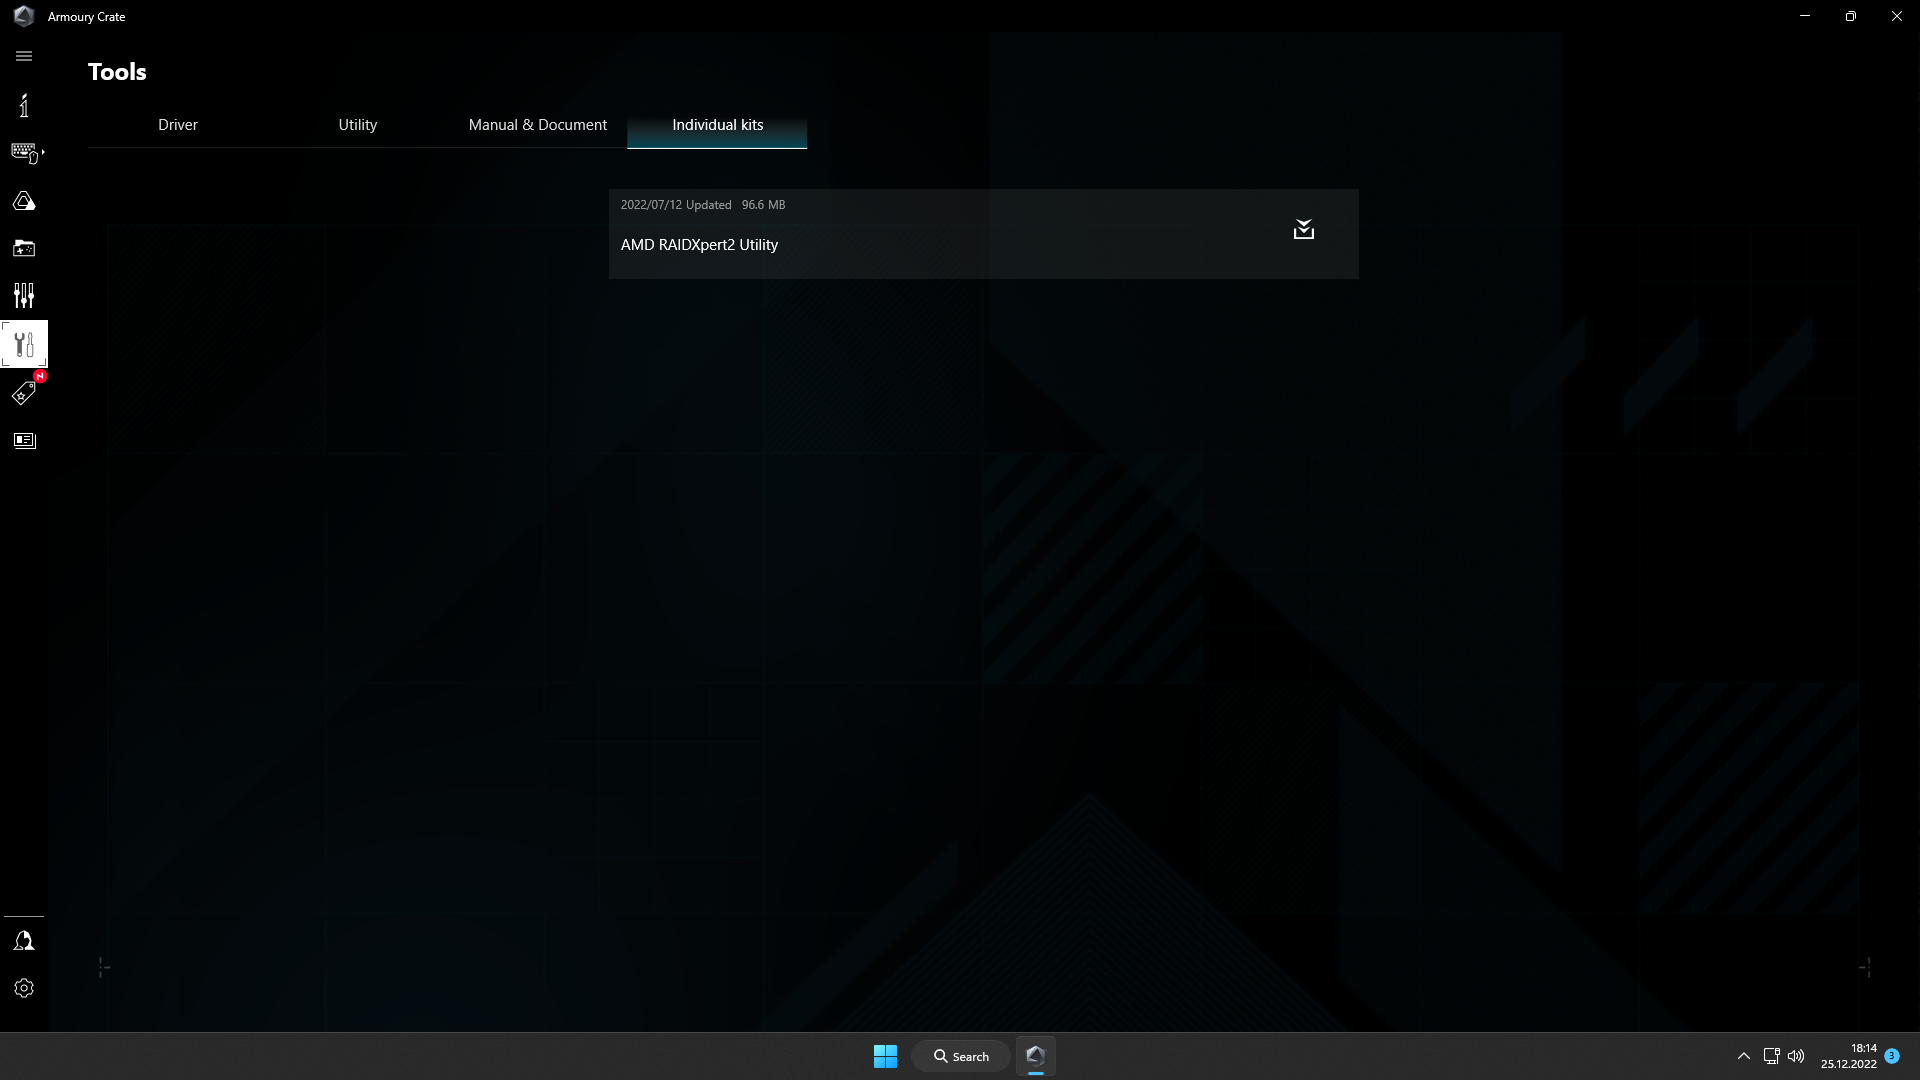Open the Tools wrench icon in sidebar

[24, 344]
